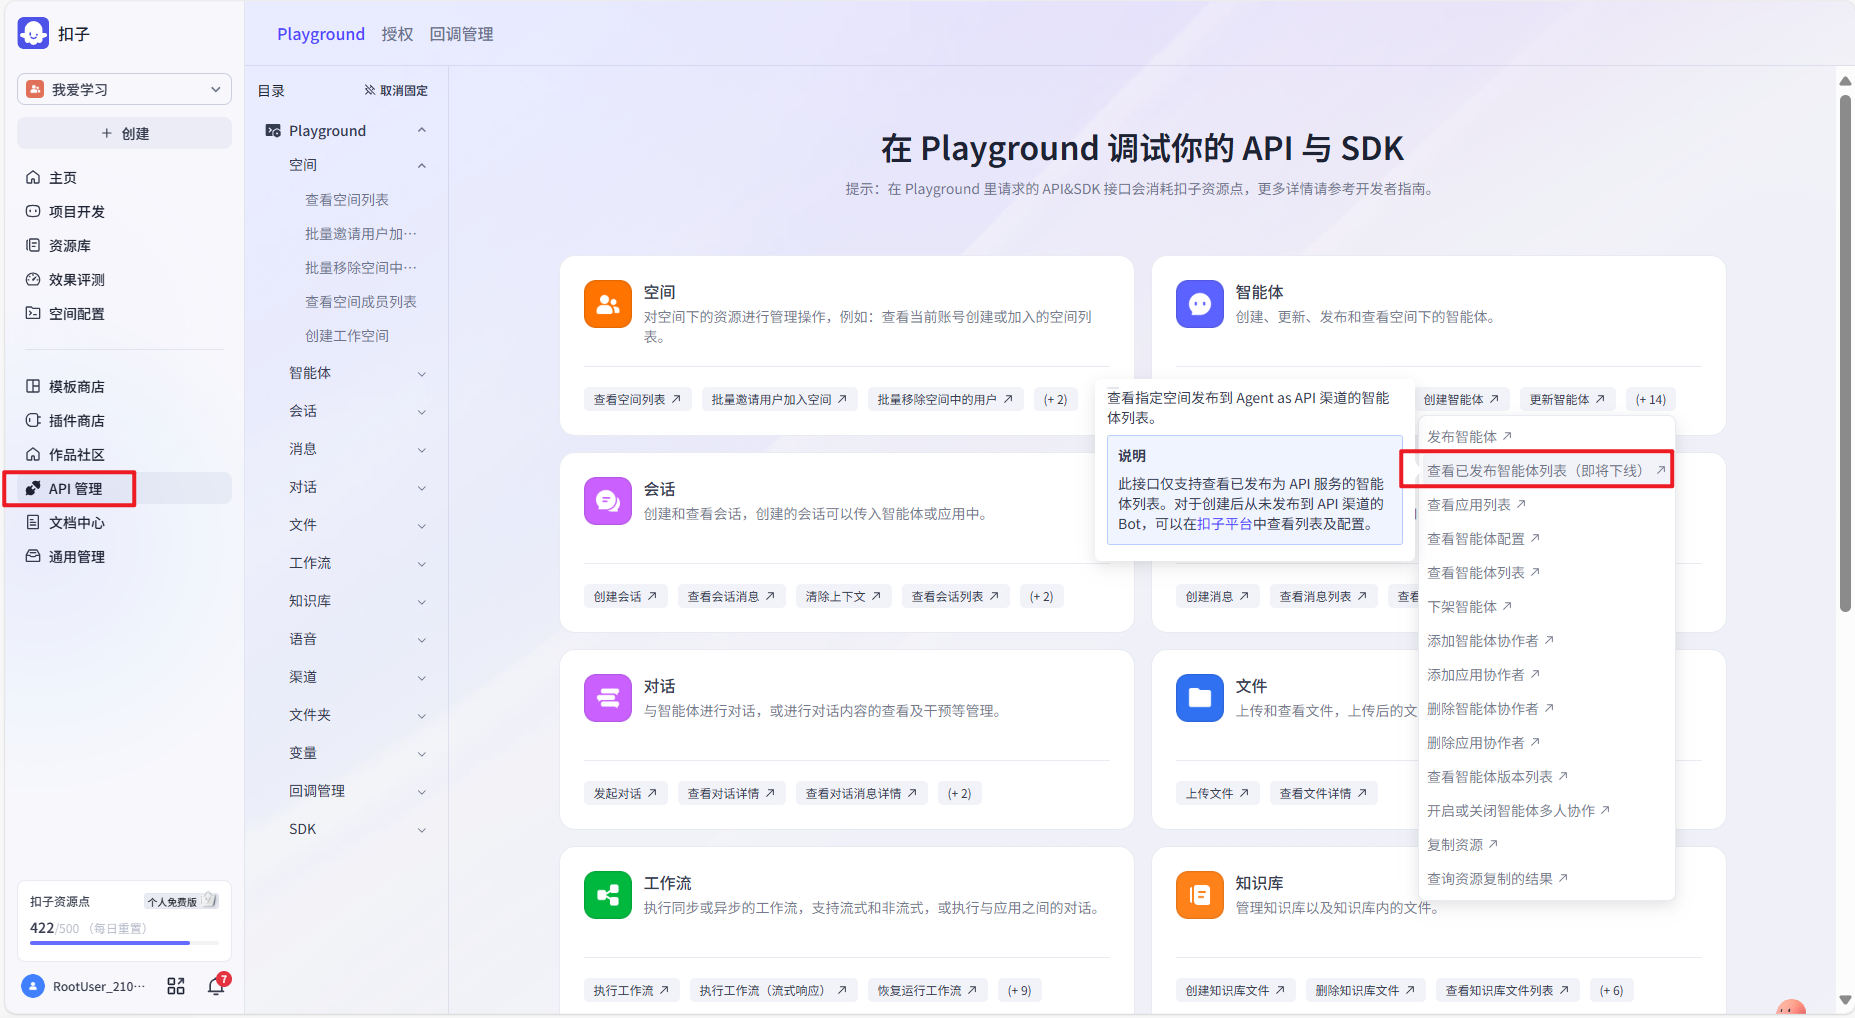Switch to the Playground tab

tap(321, 34)
